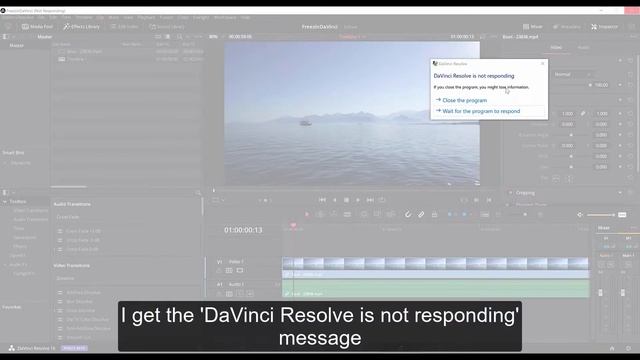The height and width of the screenshot is (360, 640).
Task: Open the Sound Library panel
Action: pos(167,27)
